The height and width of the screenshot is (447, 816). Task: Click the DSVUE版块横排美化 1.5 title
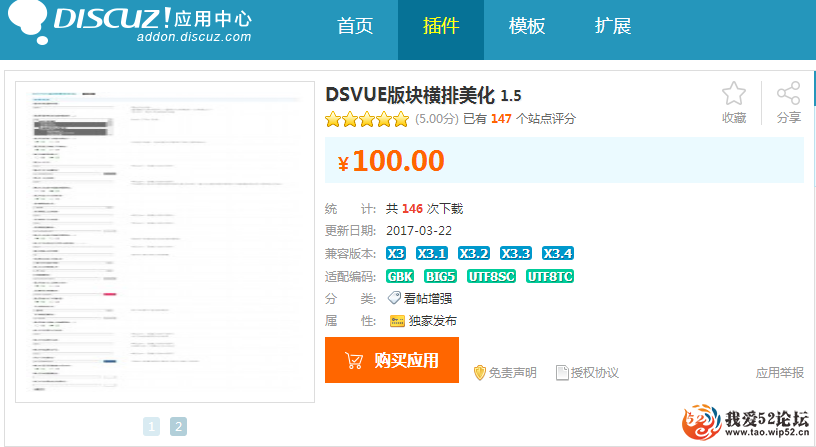click(x=423, y=95)
